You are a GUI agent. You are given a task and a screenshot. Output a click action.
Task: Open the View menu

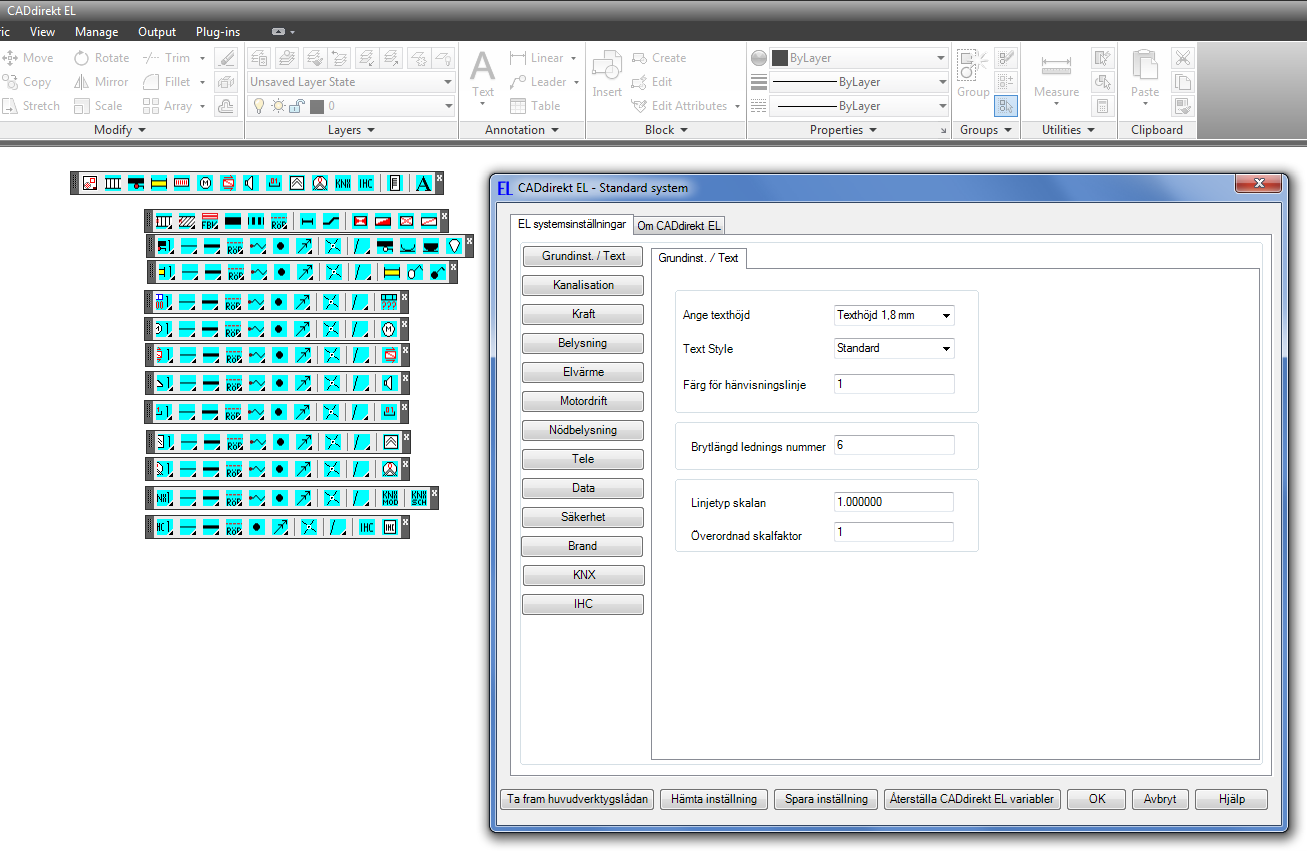pos(42,32)
